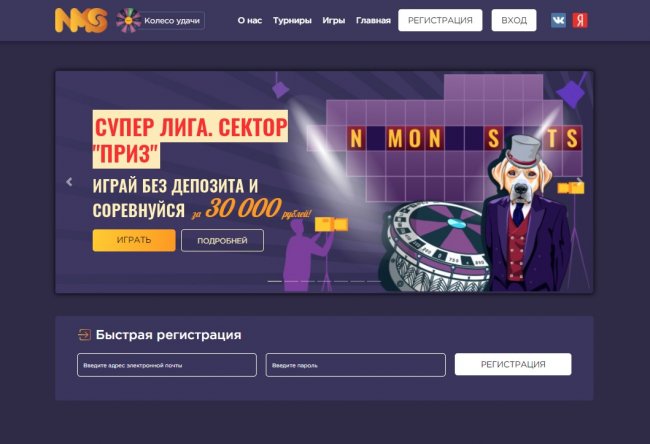Go to previous banner slide arrow
Viewport: 650px width, 444px height.
(x=69, y=182)
